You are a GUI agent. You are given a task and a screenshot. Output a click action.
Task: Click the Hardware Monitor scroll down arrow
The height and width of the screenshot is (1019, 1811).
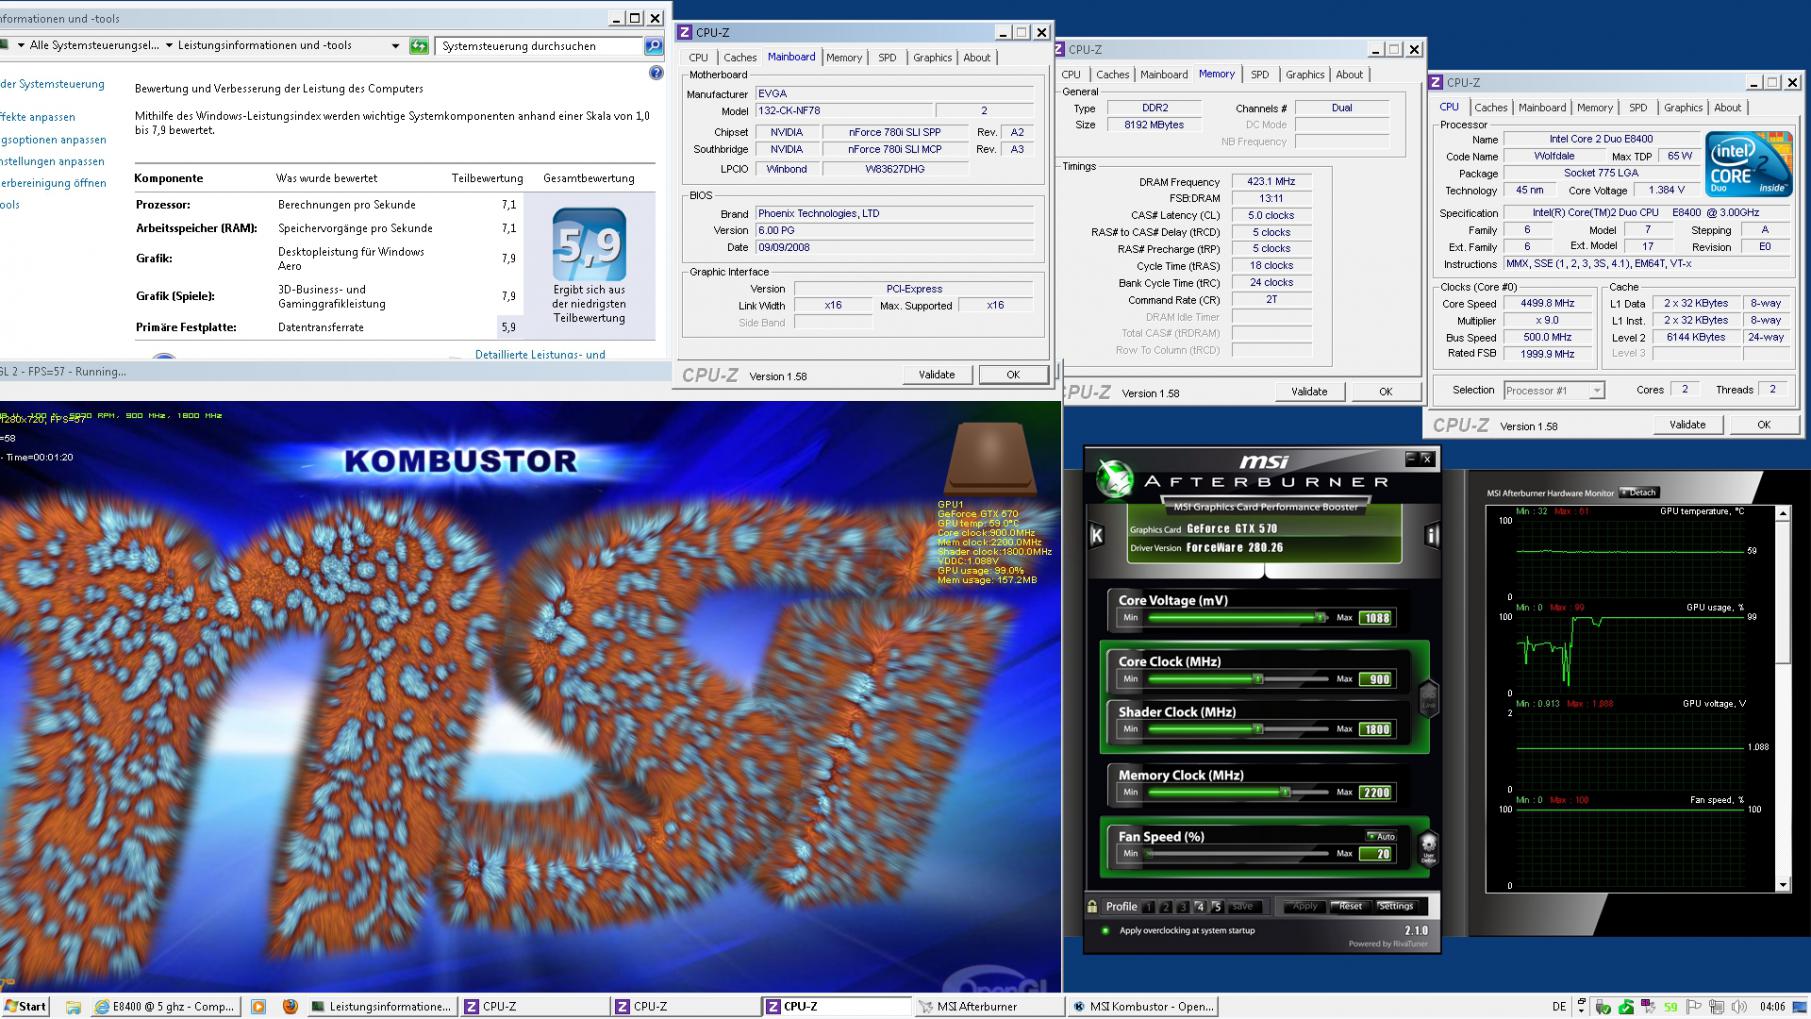(x=1783, y=885)
